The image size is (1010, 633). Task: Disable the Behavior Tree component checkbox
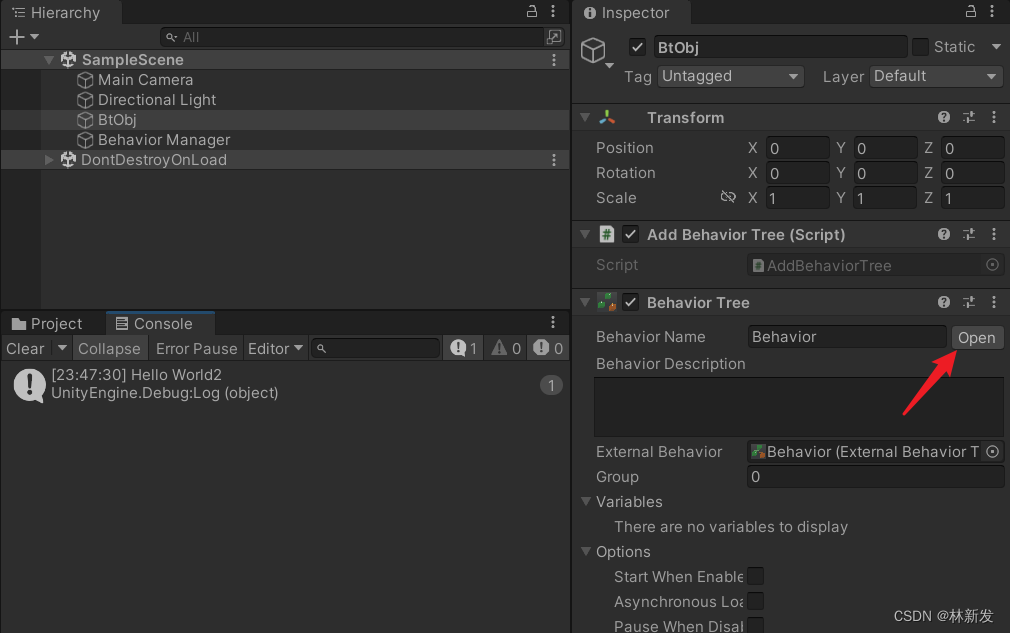(631, 302)
